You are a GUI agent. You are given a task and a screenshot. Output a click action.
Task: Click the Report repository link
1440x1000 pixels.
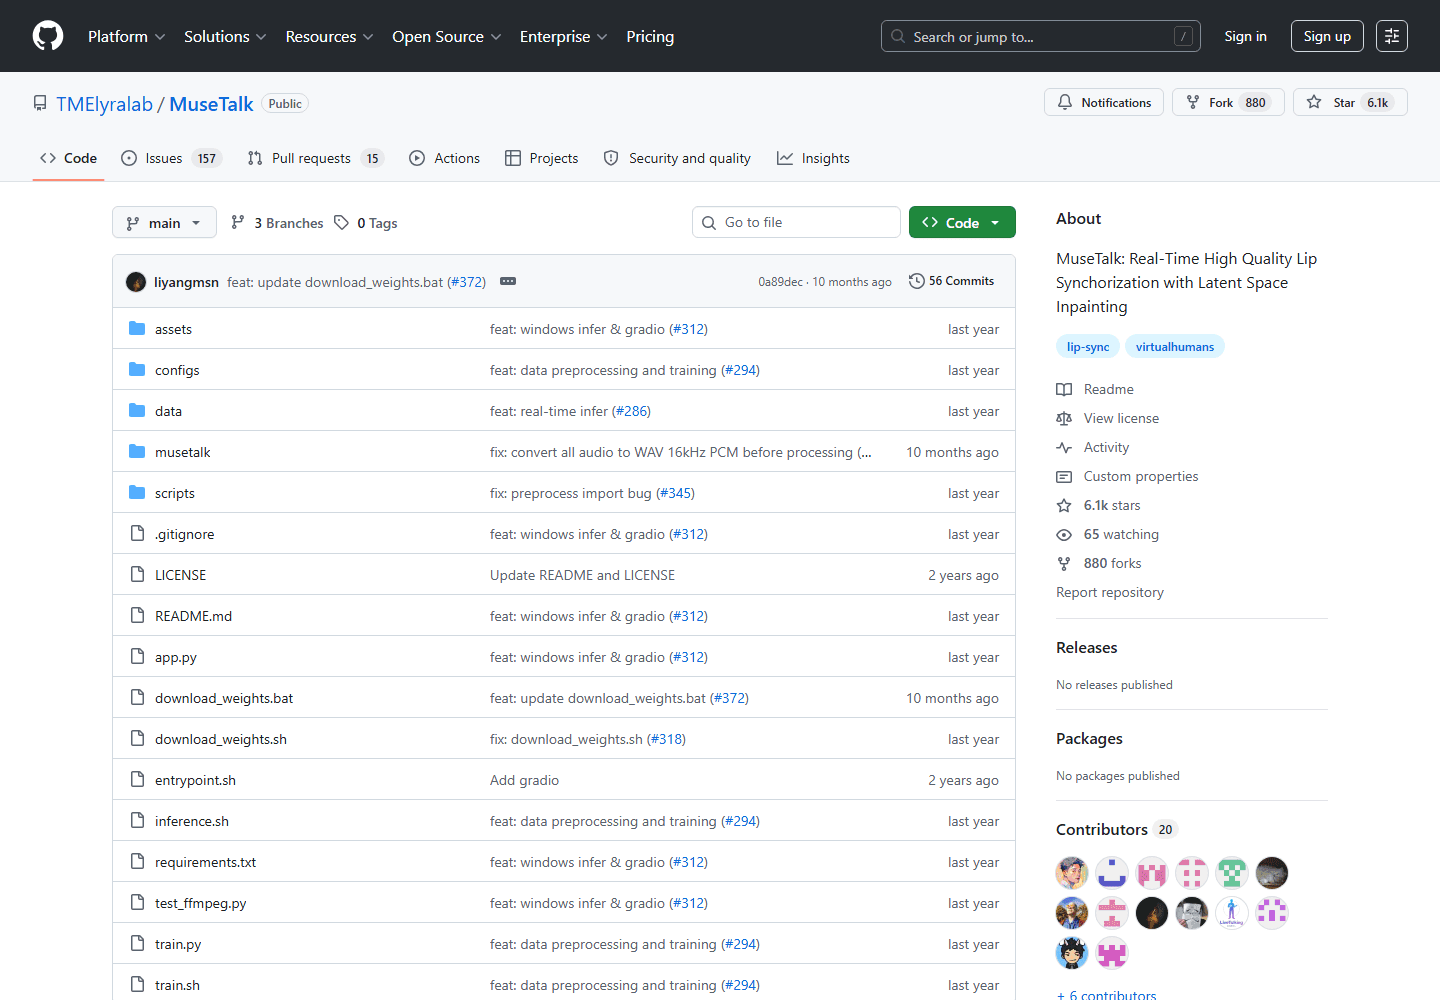pos(1110,592)
